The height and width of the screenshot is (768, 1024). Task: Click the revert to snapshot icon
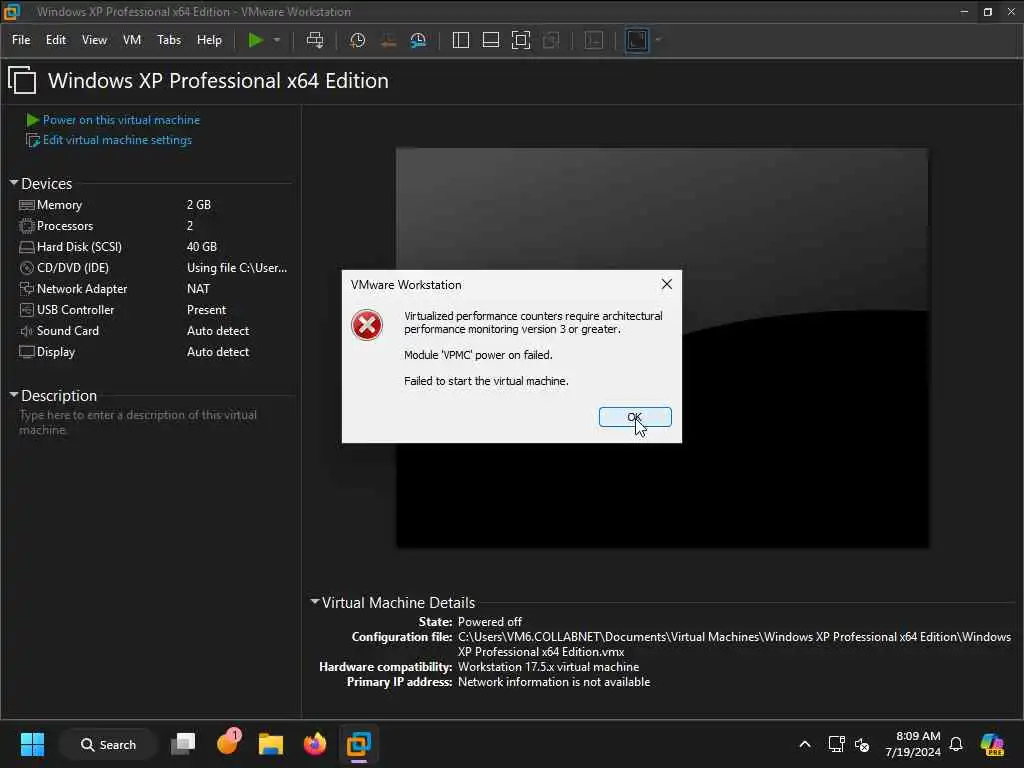pos(388,40)
